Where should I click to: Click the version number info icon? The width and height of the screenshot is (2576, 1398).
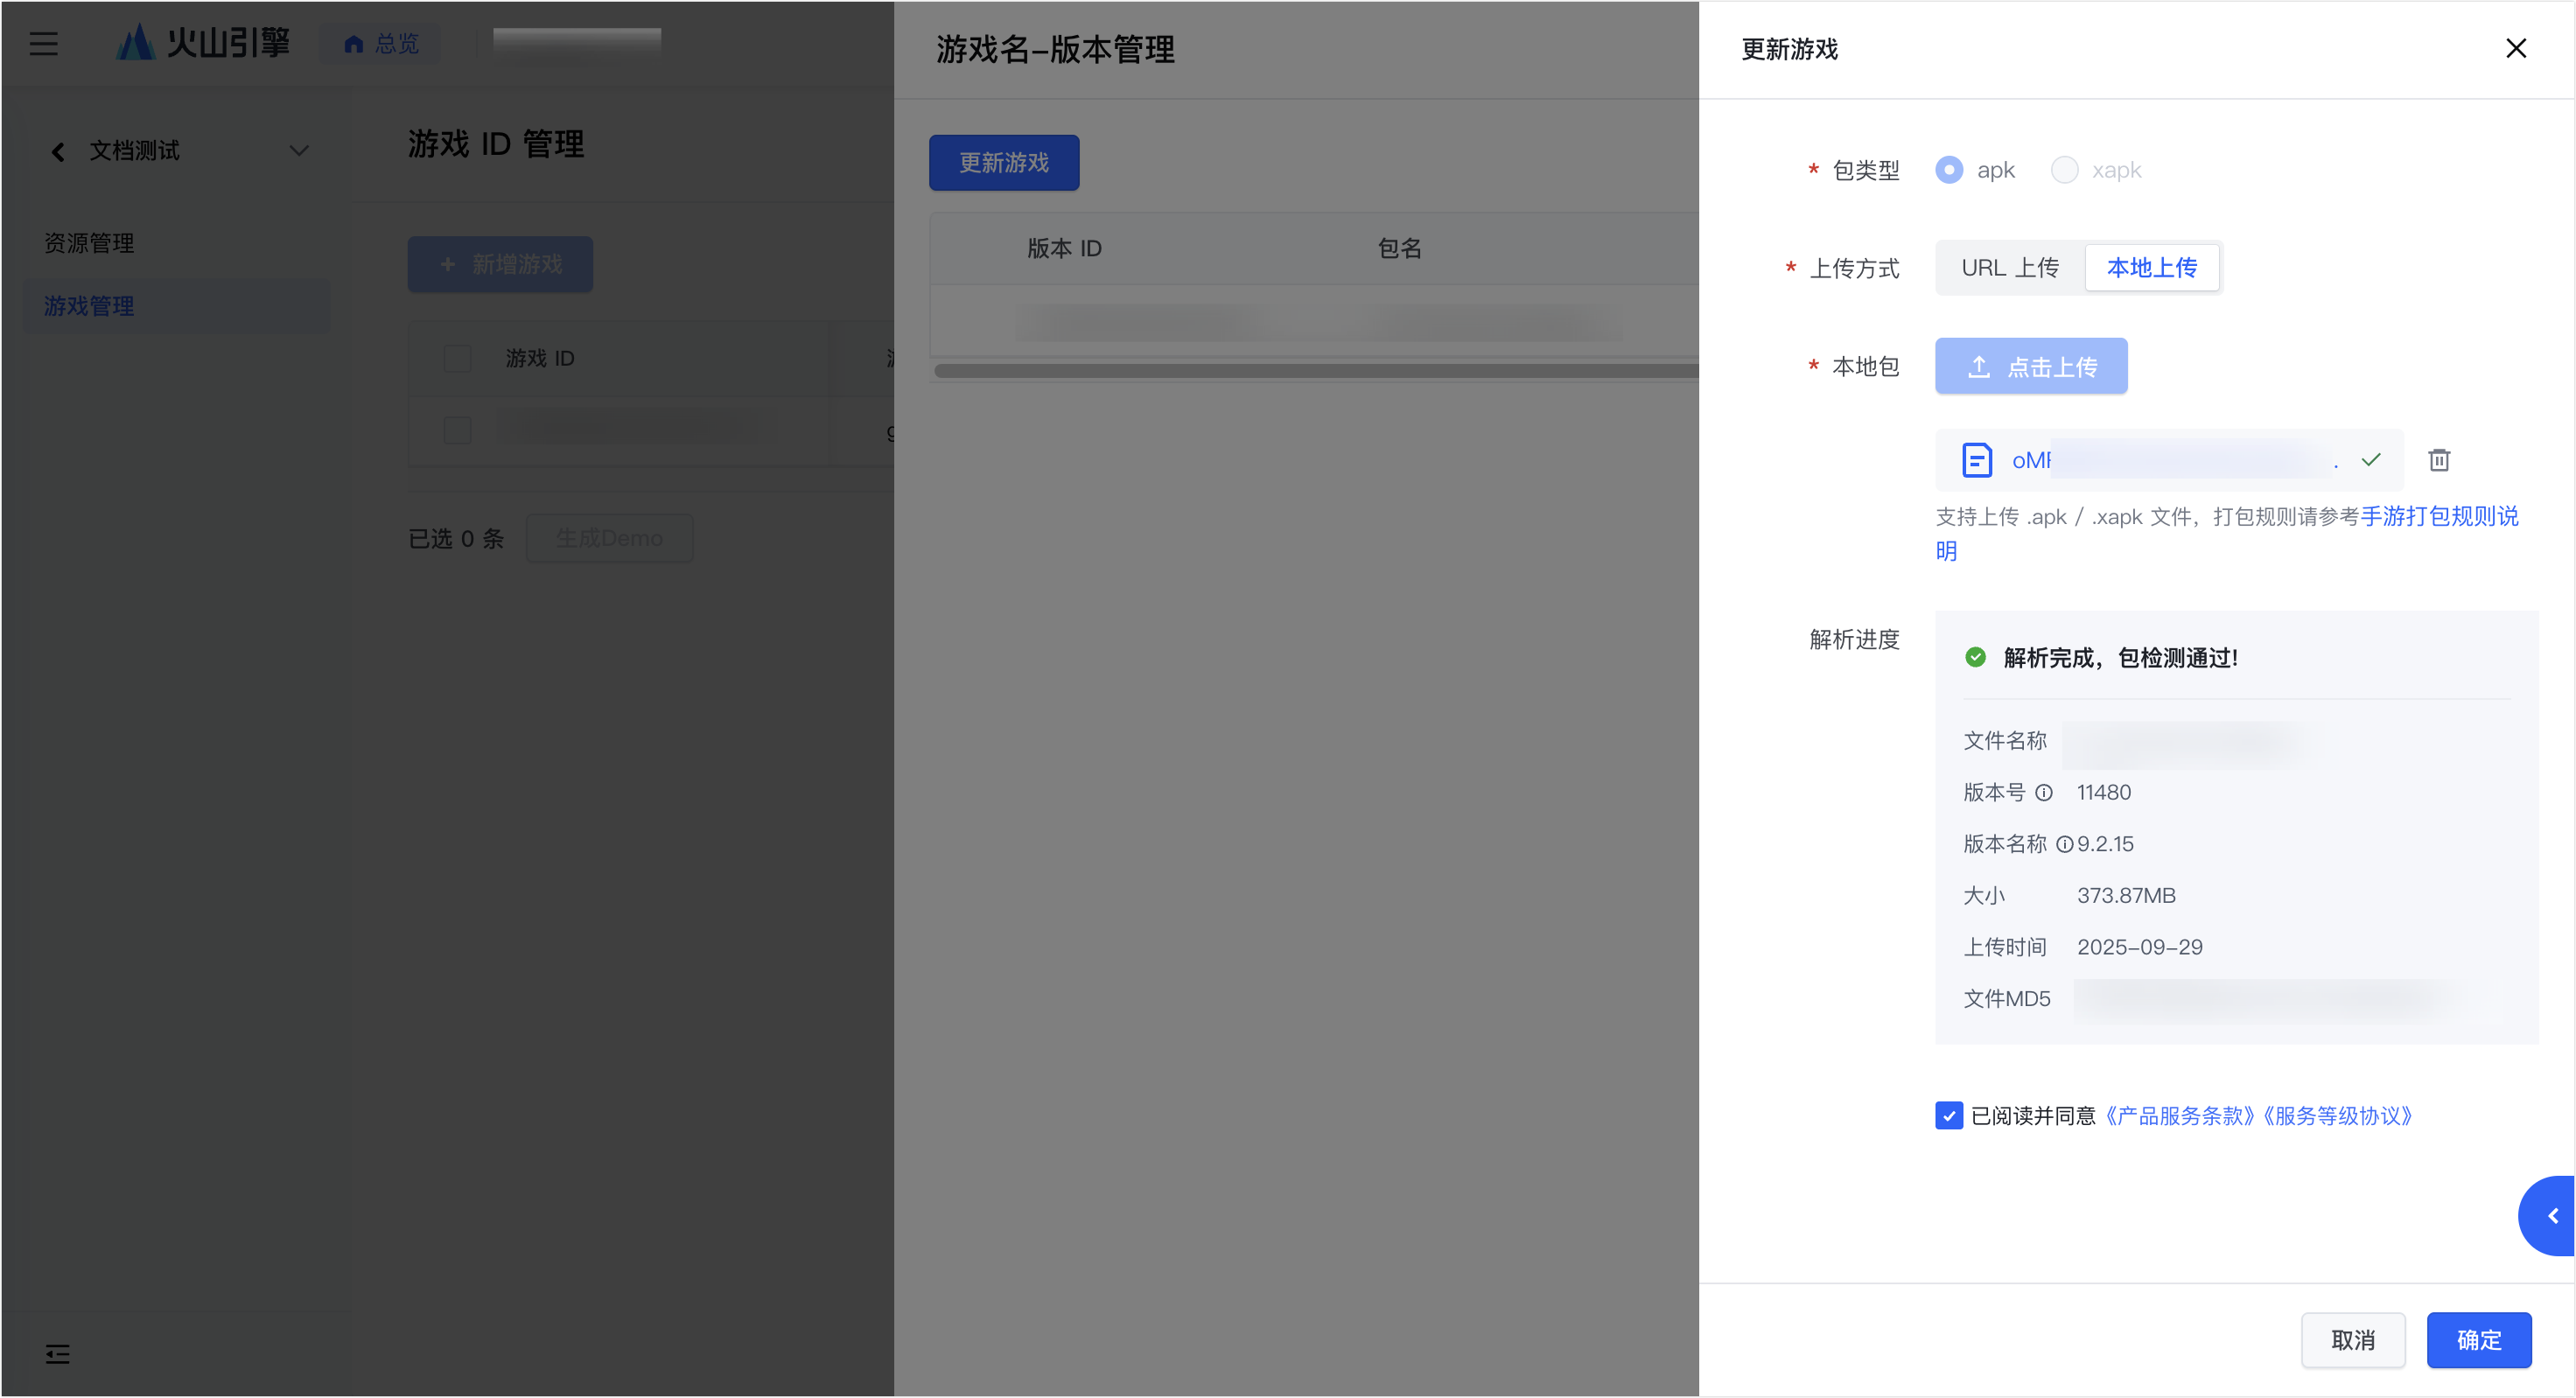(2044, 793)
